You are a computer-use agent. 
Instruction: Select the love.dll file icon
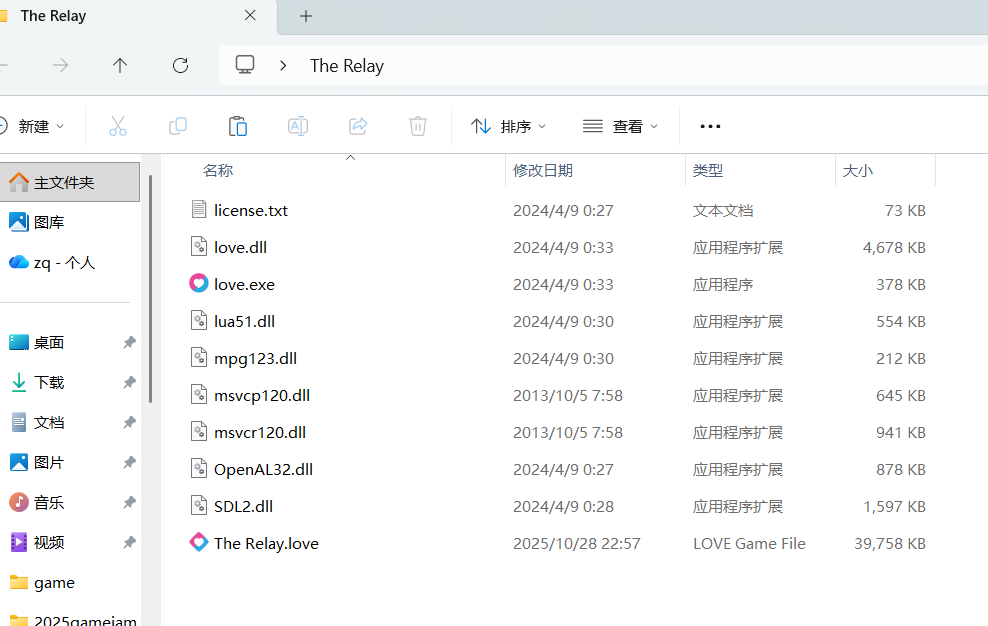tap(198, 246)
